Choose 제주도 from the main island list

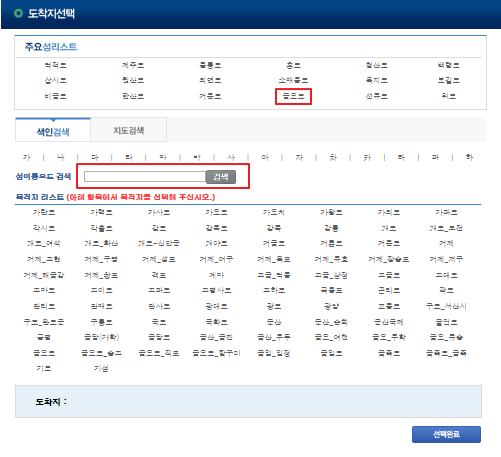coord(133,65)
